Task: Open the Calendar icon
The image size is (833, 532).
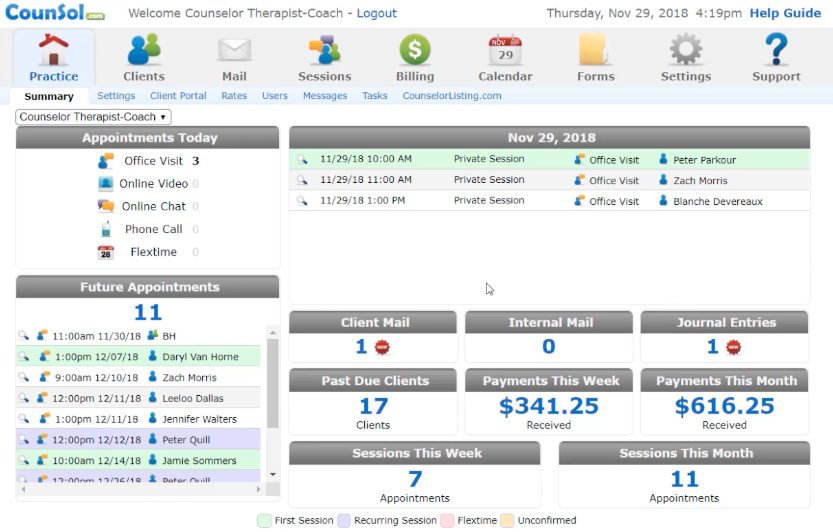Action: coord(505,50)
